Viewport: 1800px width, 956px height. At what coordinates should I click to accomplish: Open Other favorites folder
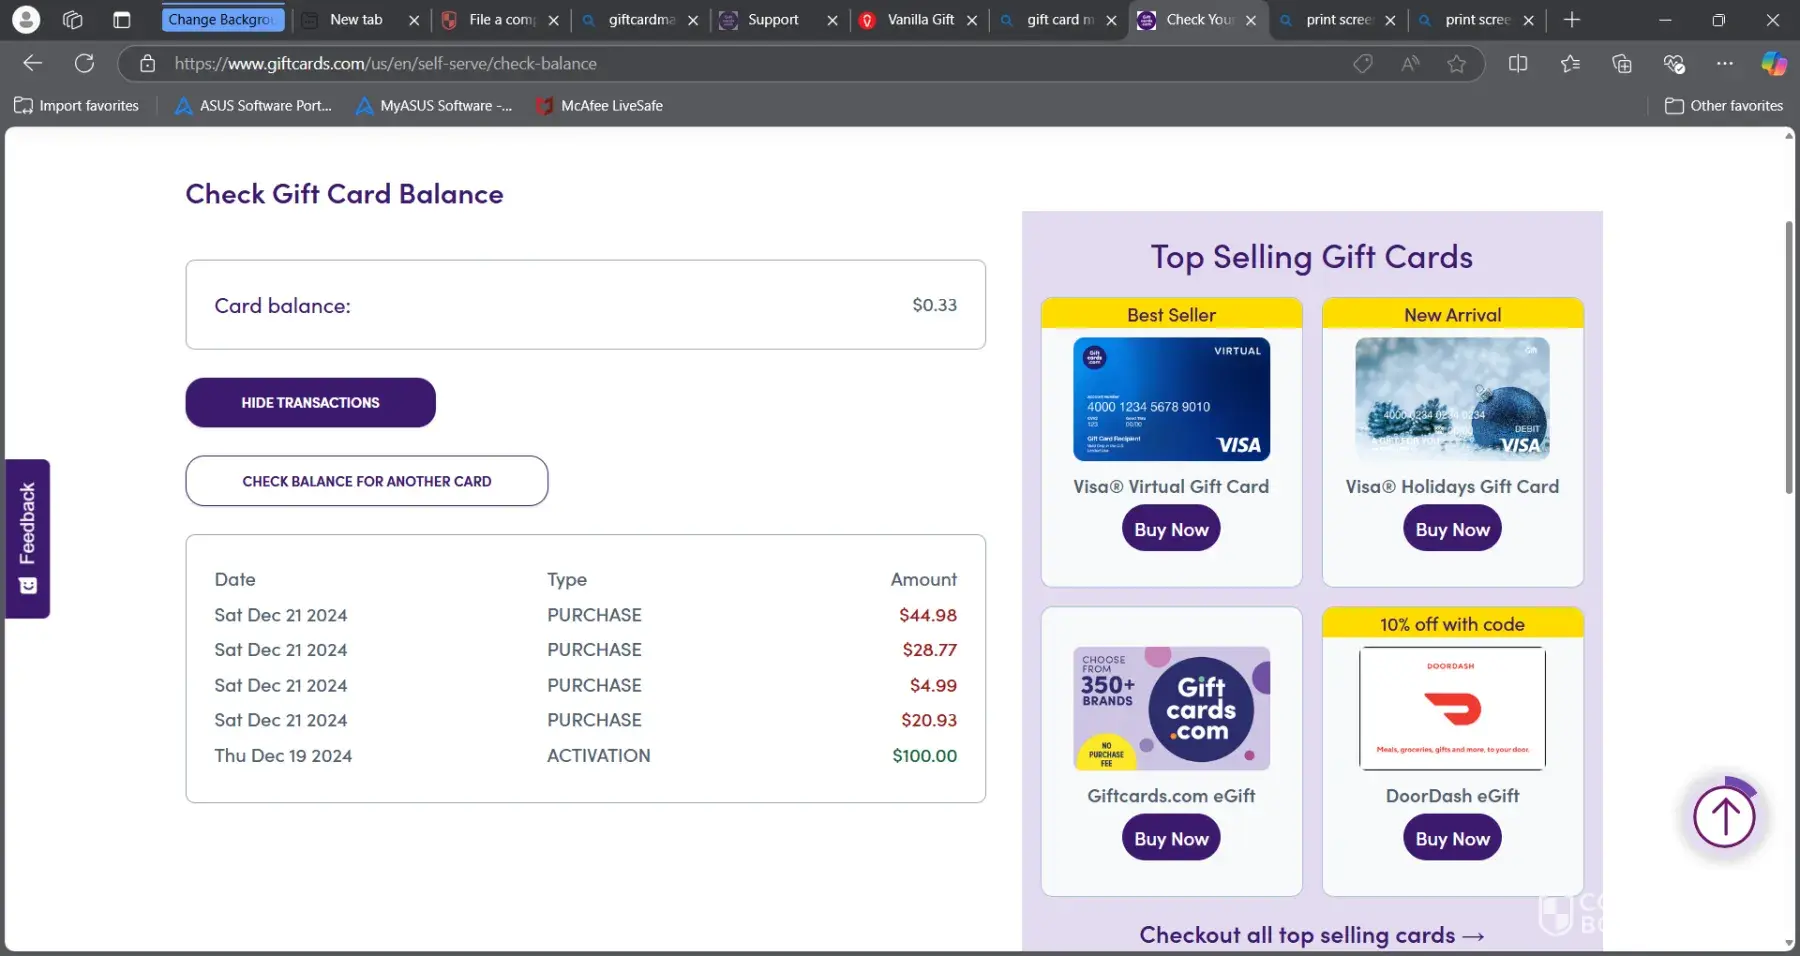coord(1724,106)
